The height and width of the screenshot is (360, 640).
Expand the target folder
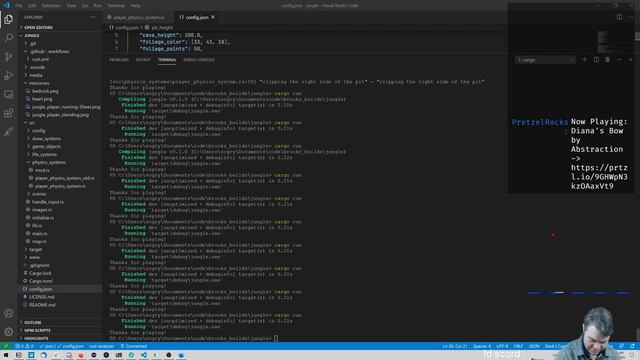click(36, 249)
